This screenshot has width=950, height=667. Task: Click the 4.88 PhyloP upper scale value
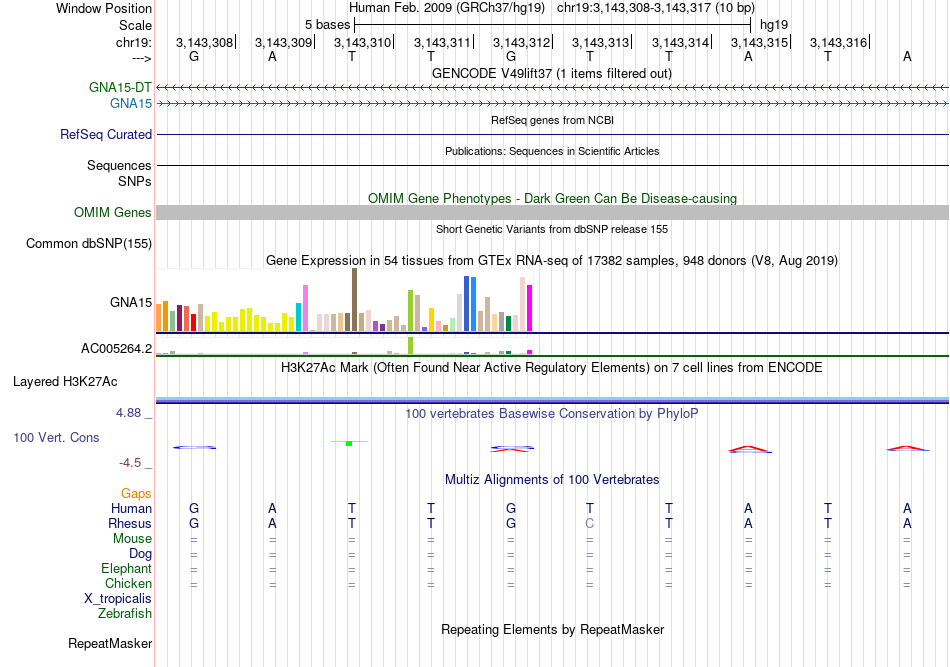[x=128, y=413]
